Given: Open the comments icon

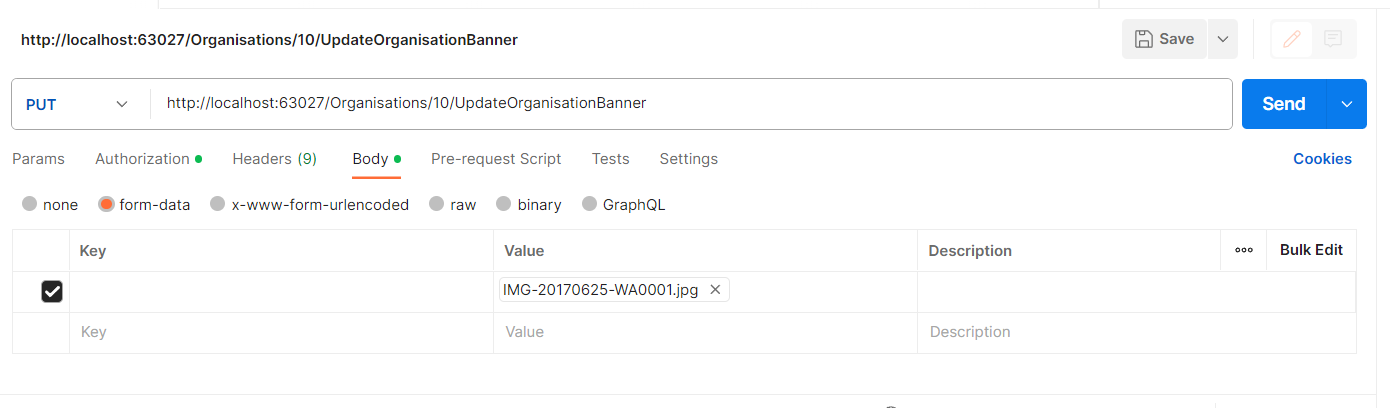Looking at the screenshot, I should point(1333,39).
